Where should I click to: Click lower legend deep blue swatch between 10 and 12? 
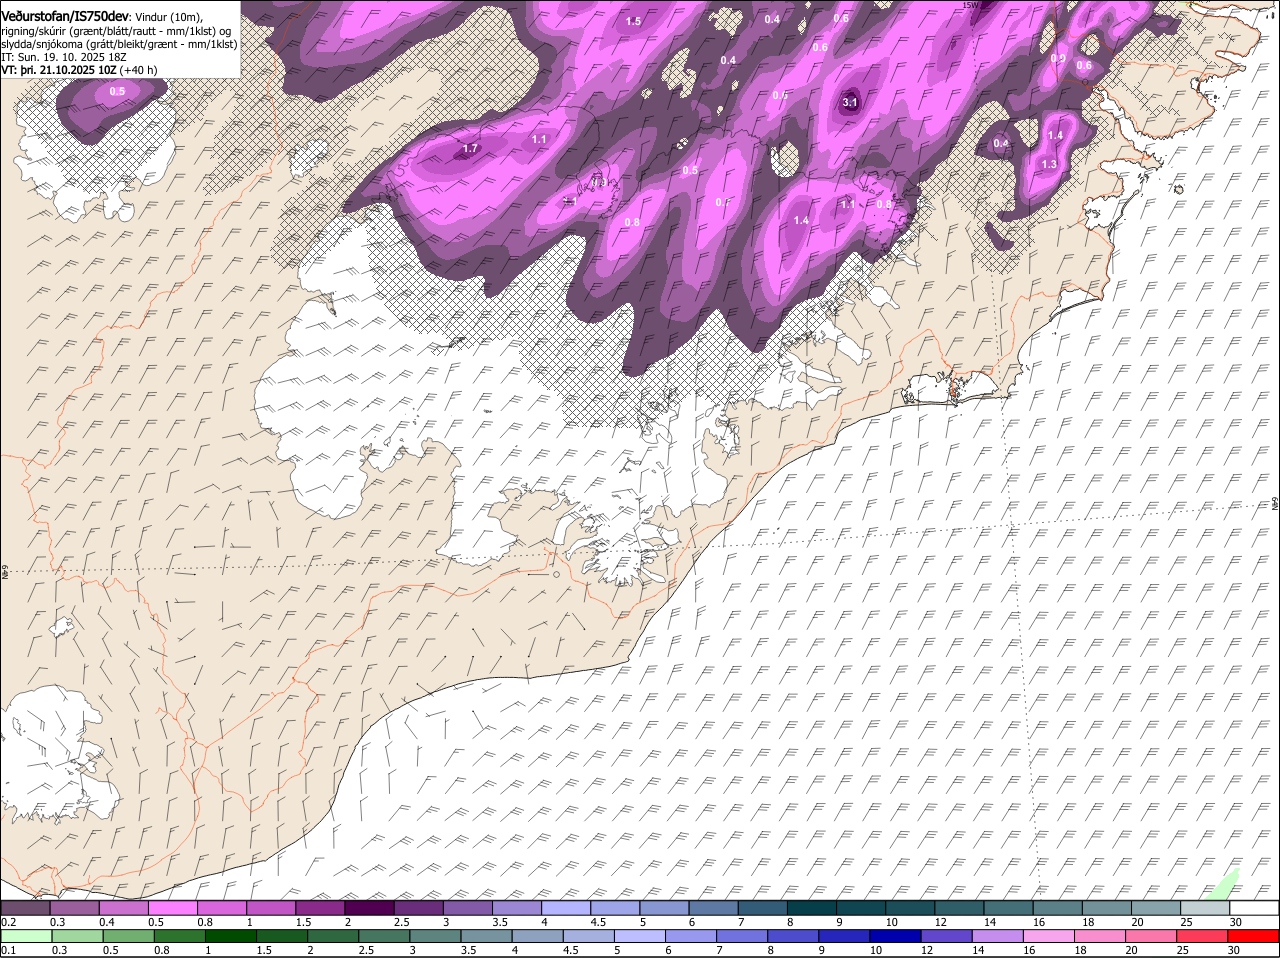[895, 935]
